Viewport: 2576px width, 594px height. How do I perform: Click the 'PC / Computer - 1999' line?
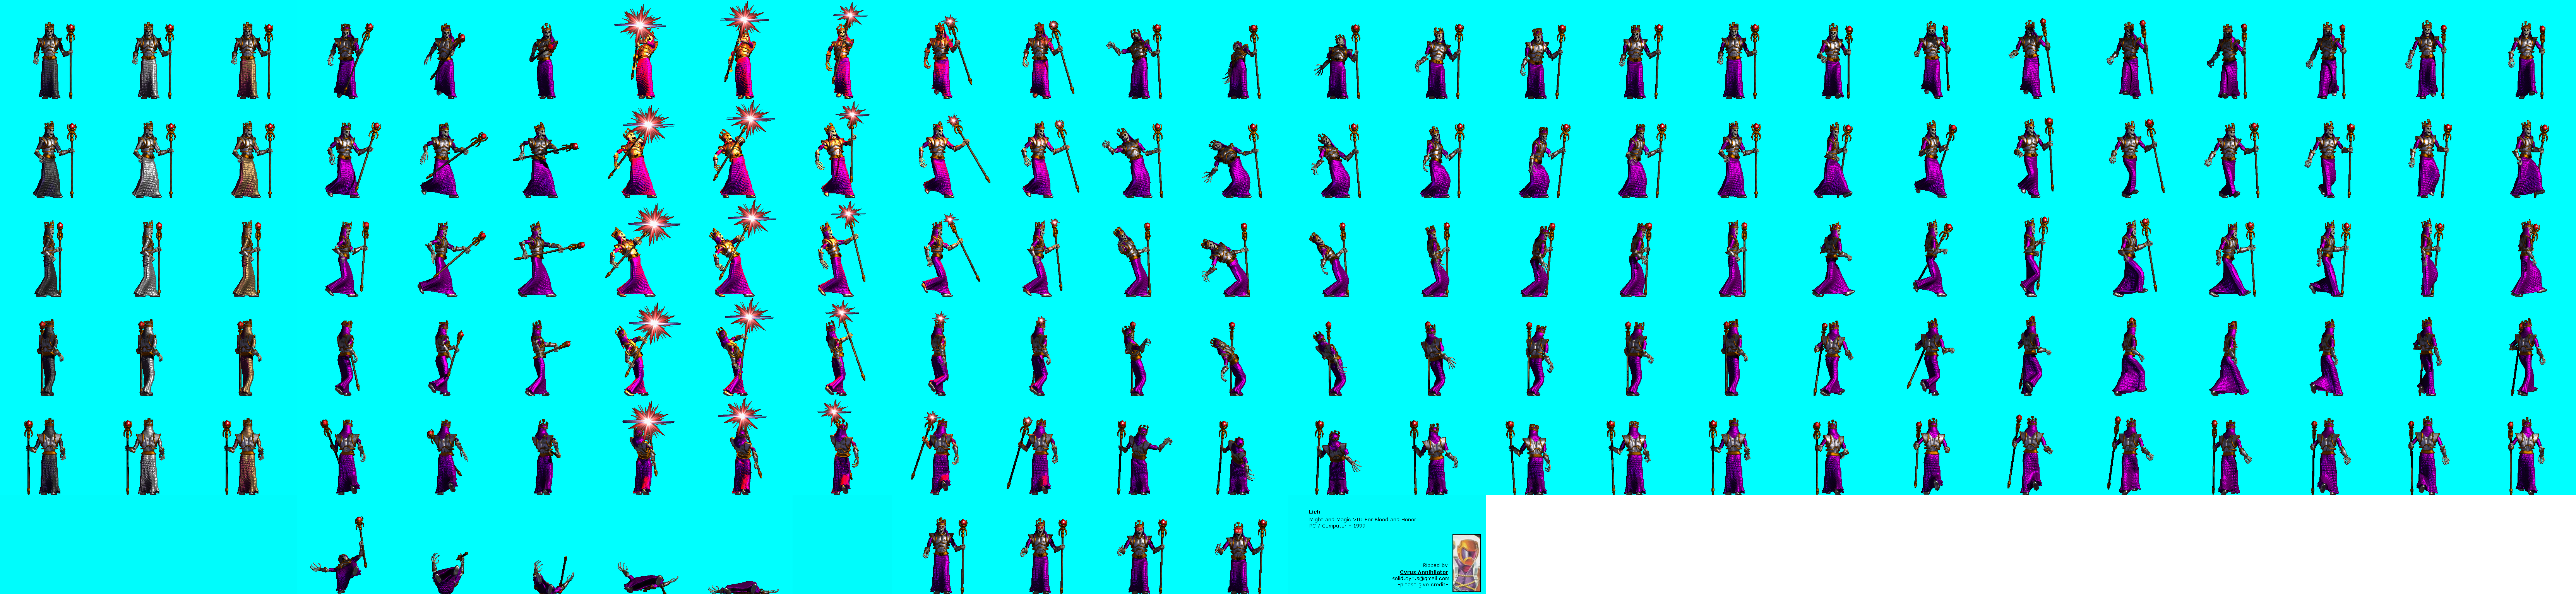(1337, 526)
